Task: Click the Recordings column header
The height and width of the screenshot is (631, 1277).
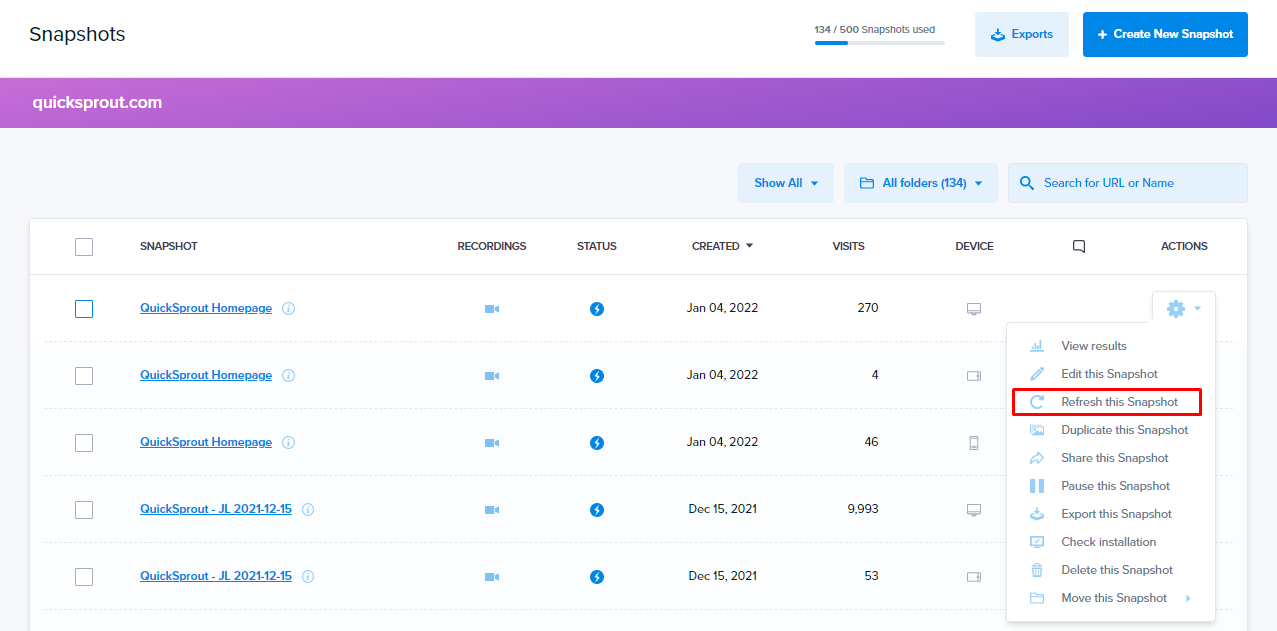Action: coord(492,246)
